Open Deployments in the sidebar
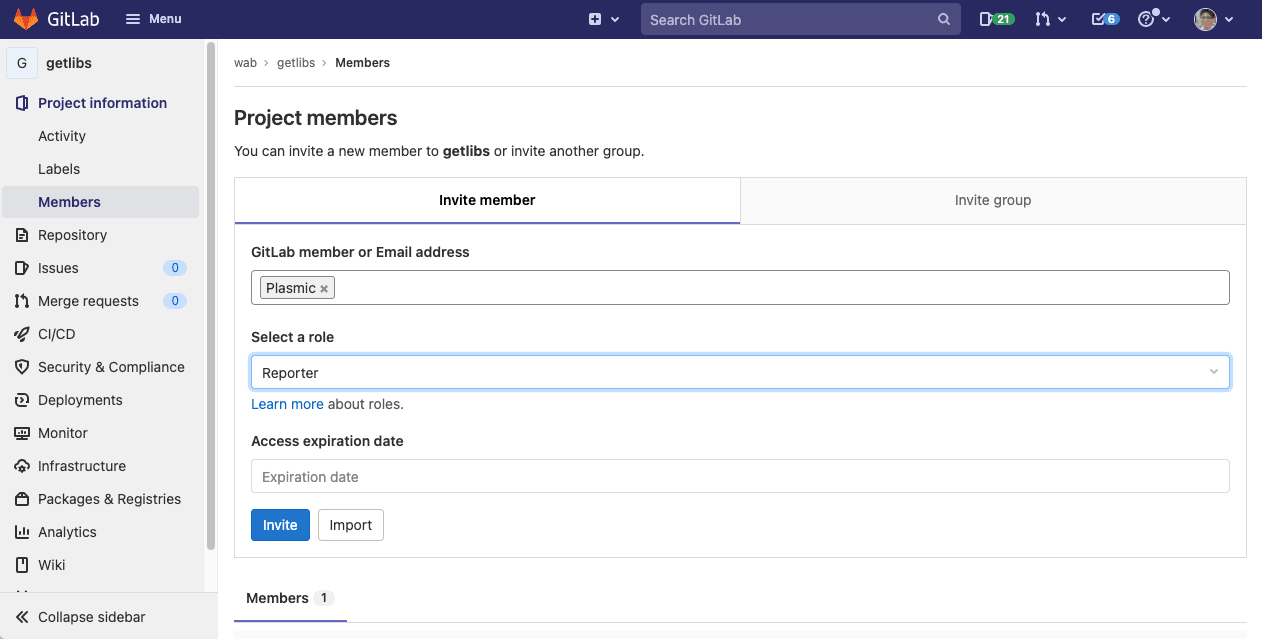Screen dimensions: 1262x639 (x=80, y=400)
